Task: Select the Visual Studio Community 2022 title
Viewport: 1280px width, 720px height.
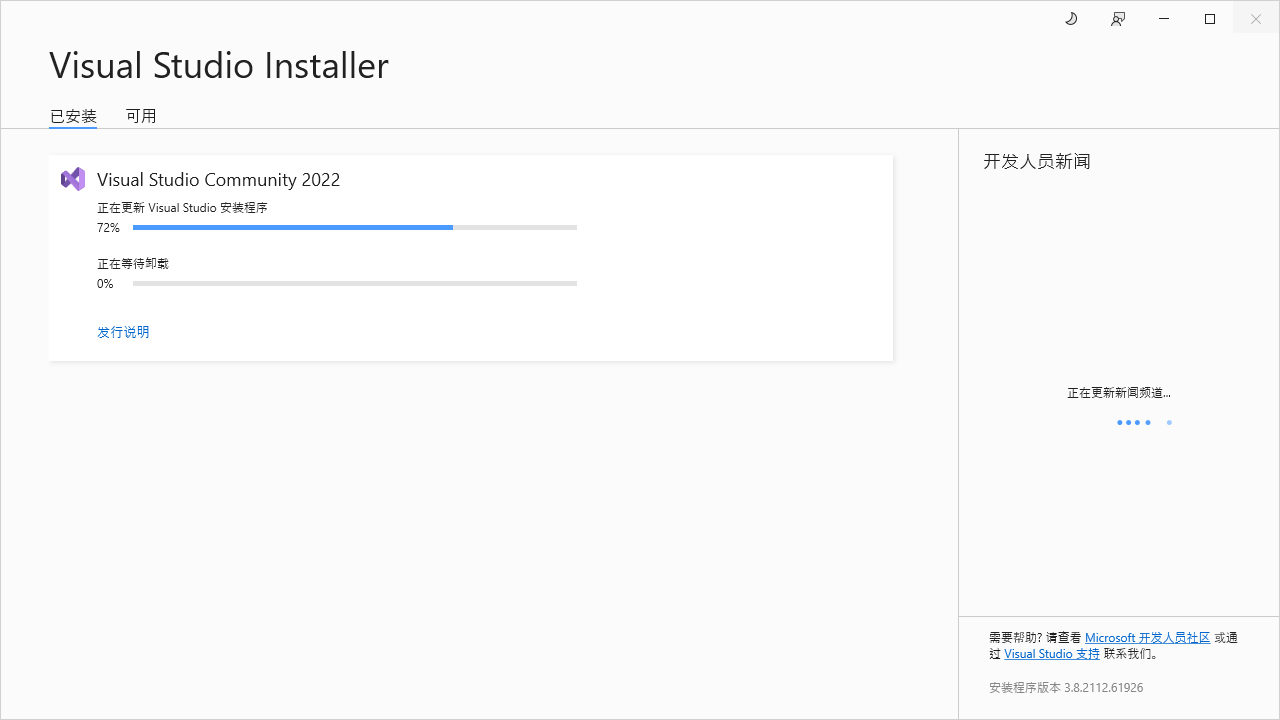Action: pyautogui.click(x=218, y=180)
